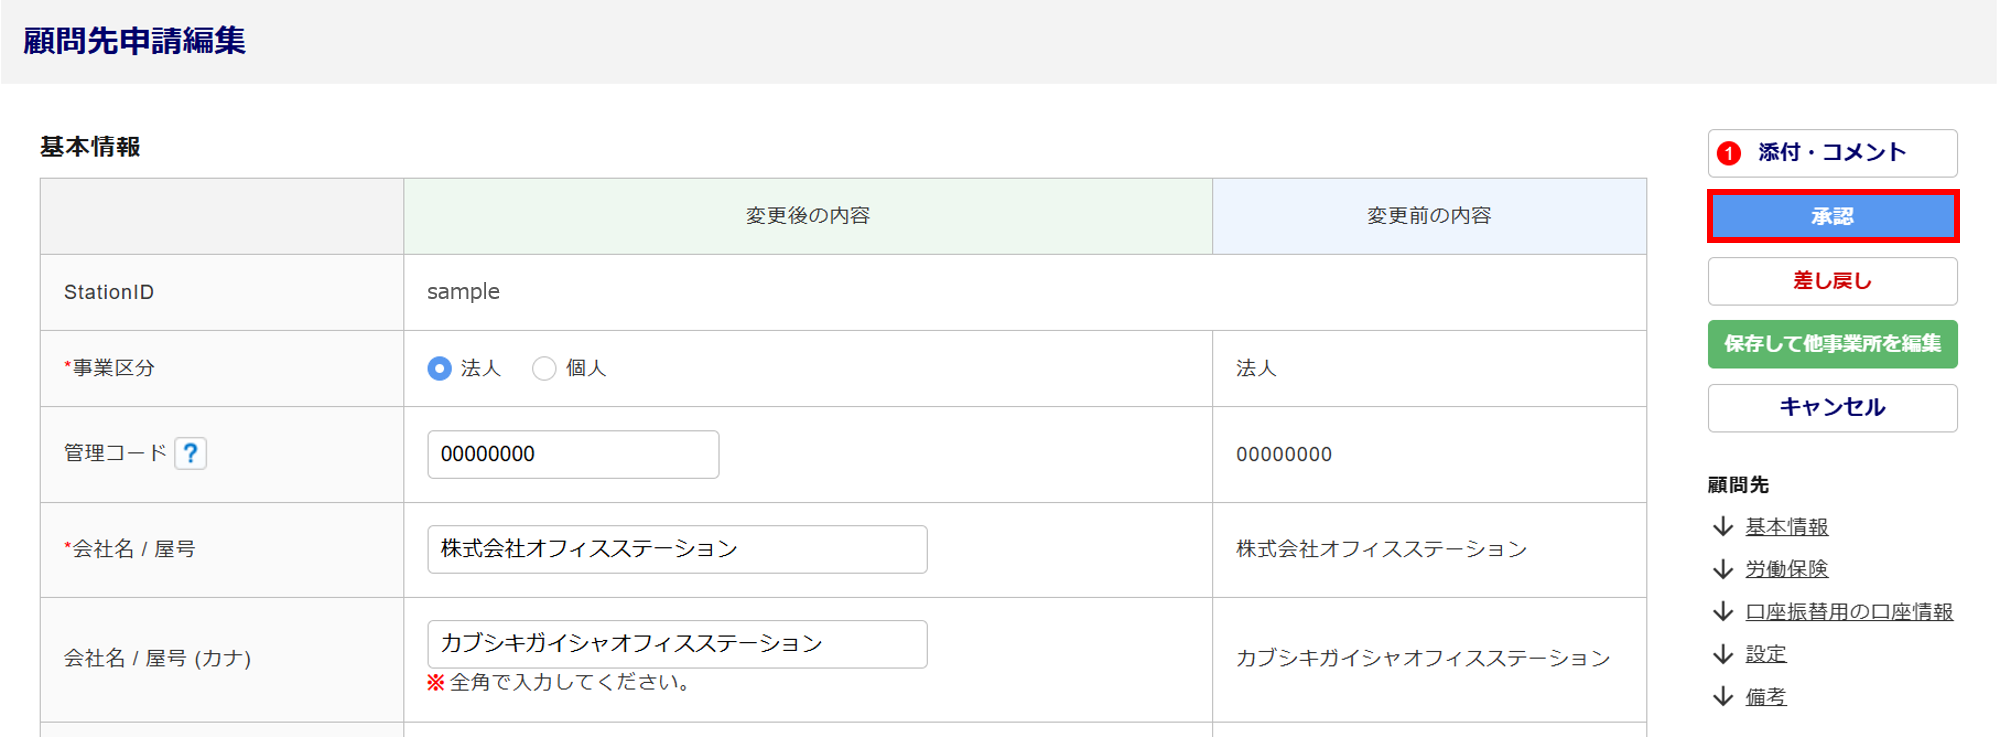
Task: Jump to 基本情報 section link
Action: coord(1786,527)
